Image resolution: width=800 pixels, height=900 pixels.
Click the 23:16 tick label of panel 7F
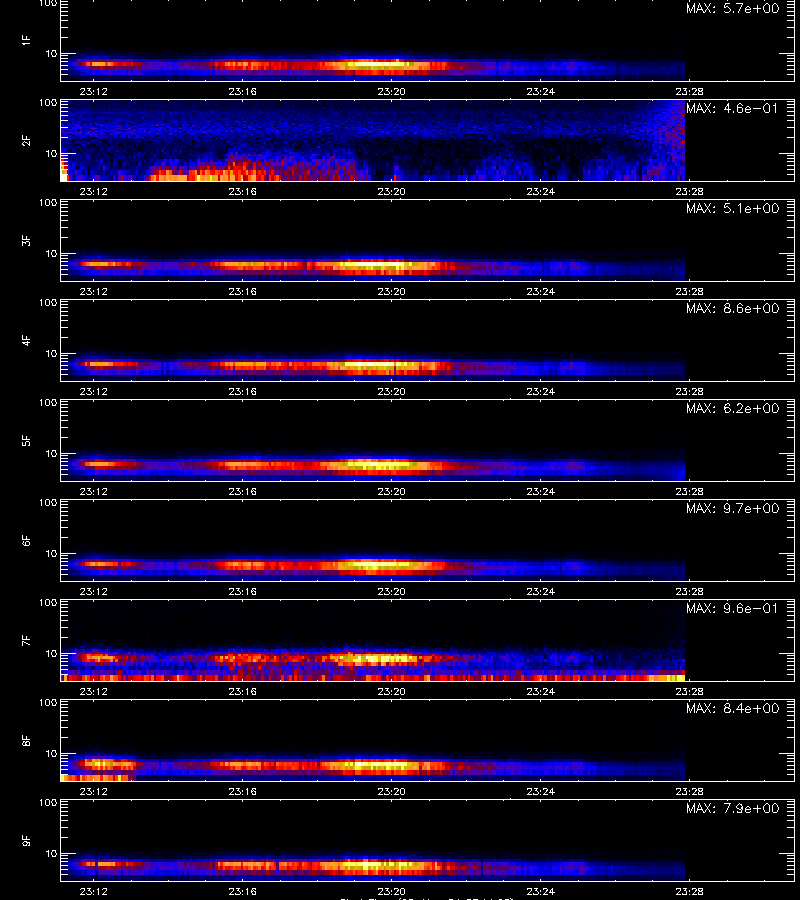point(242,691)
